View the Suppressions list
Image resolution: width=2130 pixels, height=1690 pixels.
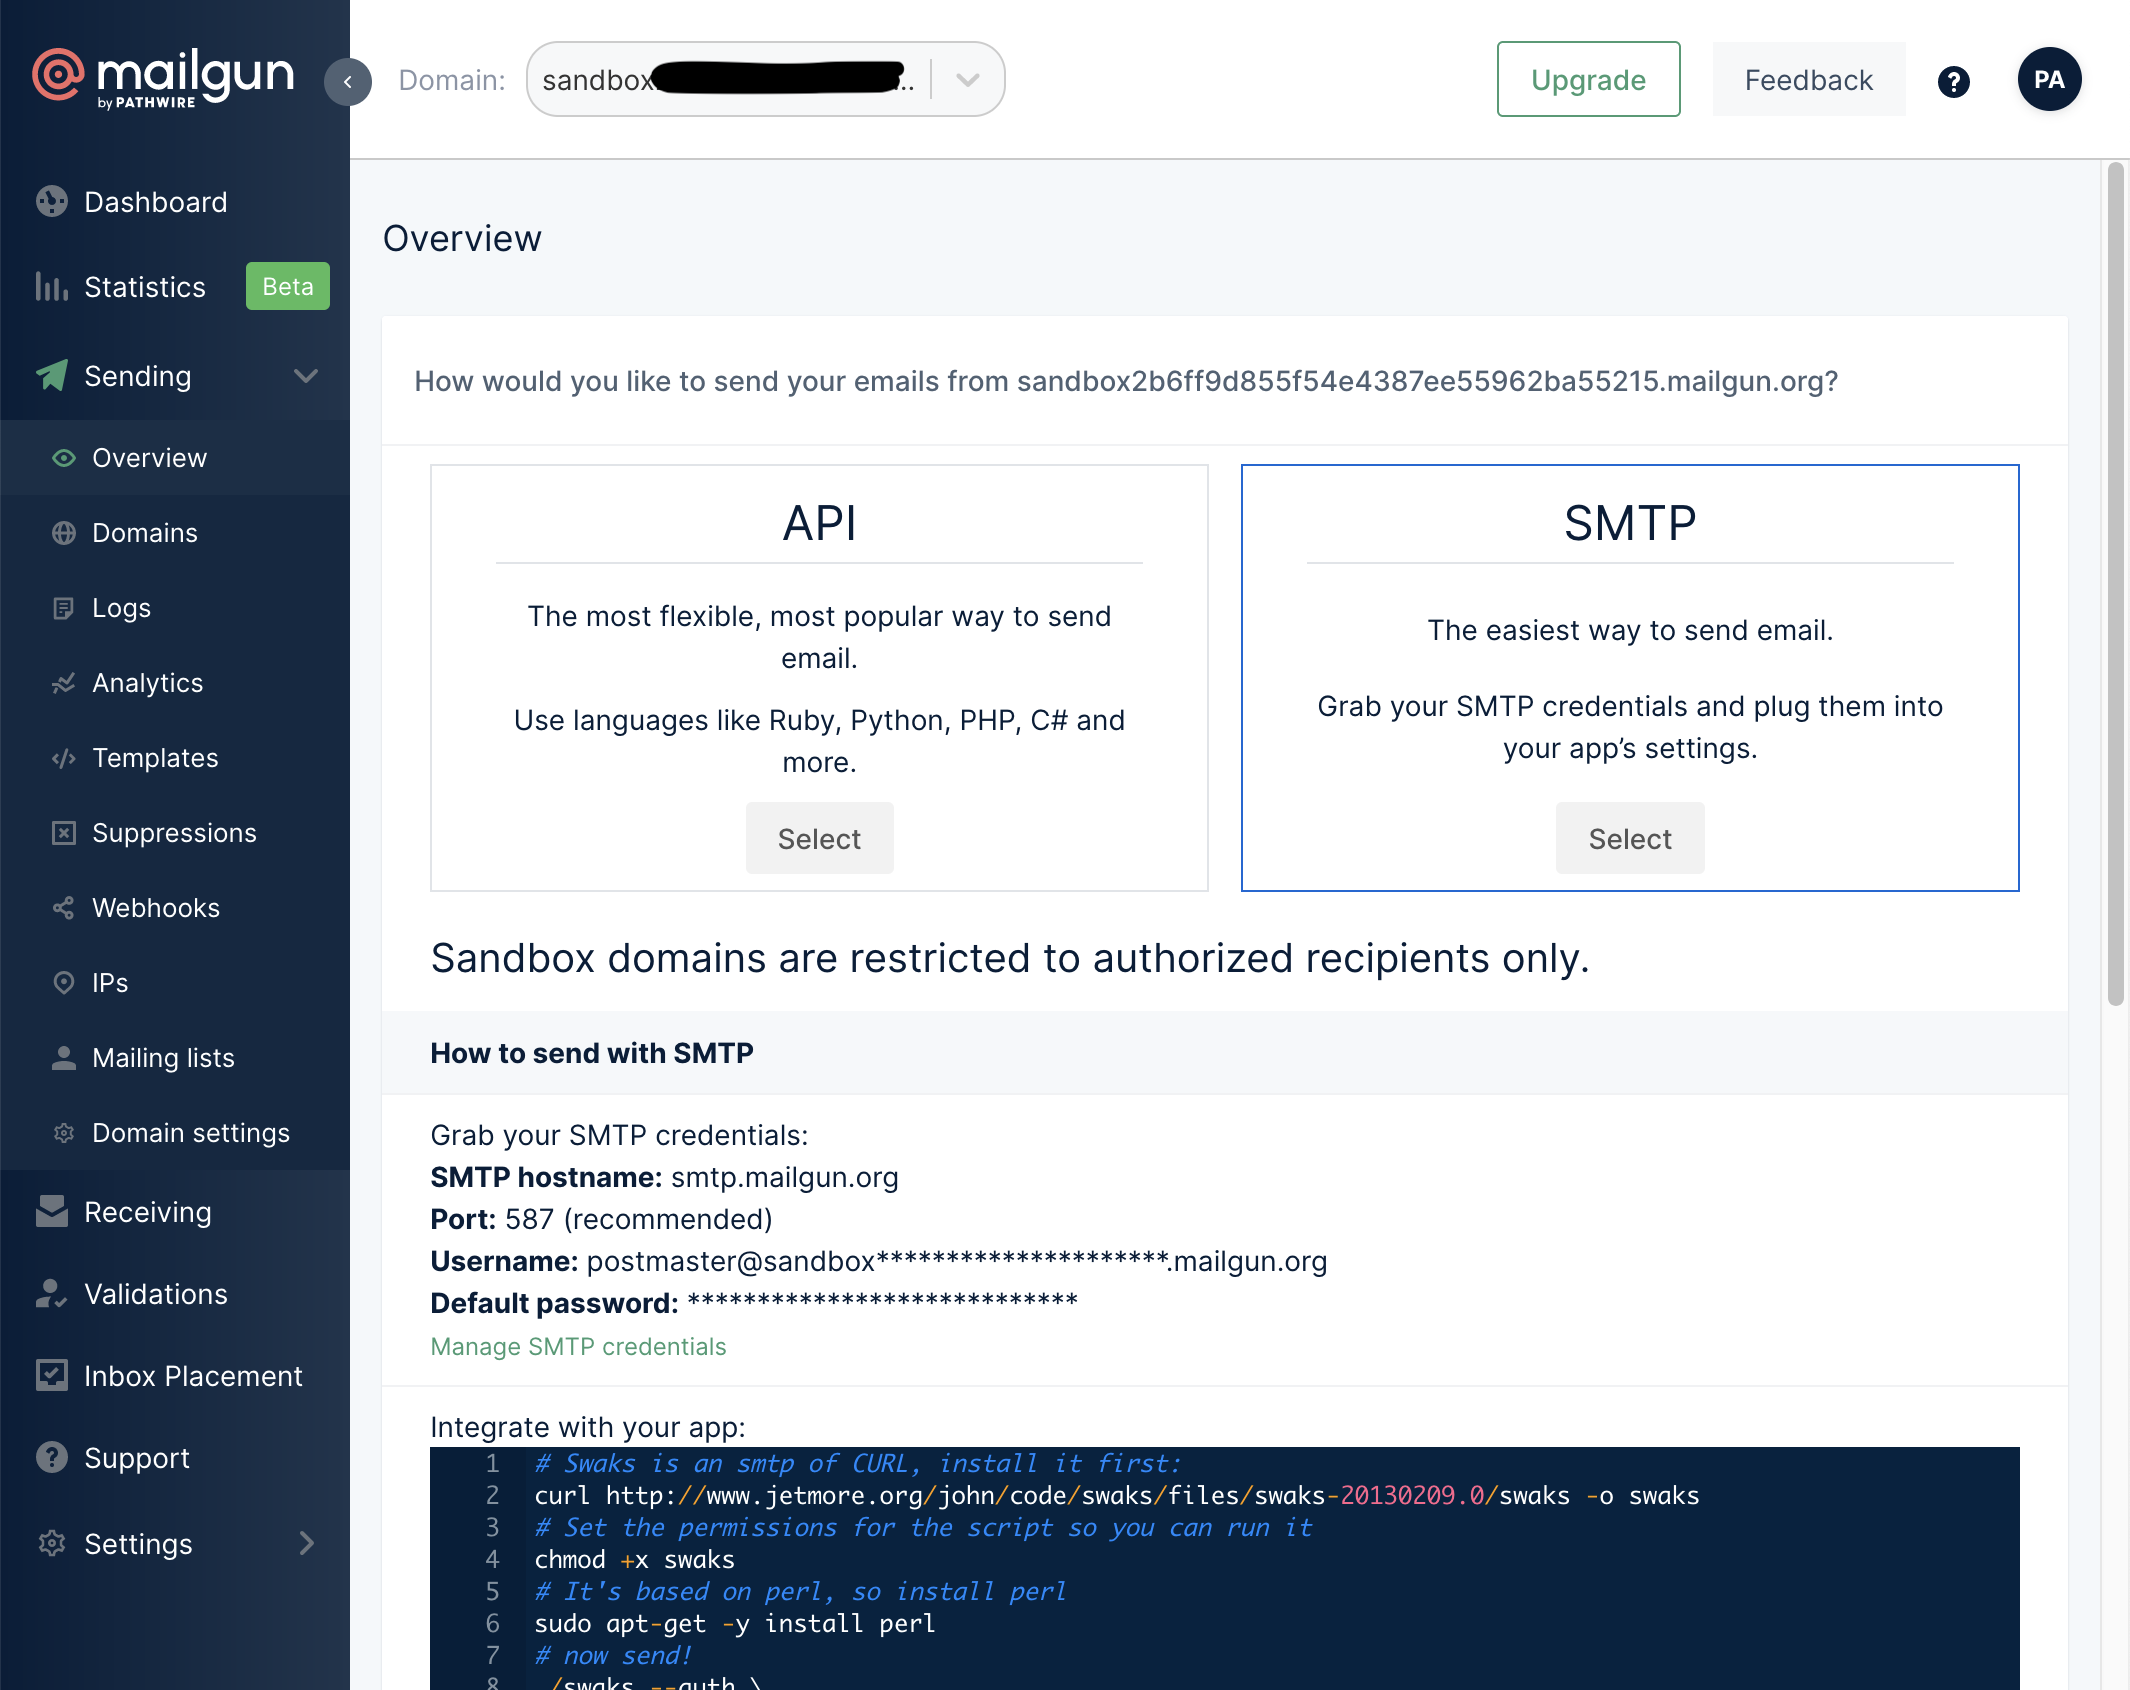[x=174, y=832]
